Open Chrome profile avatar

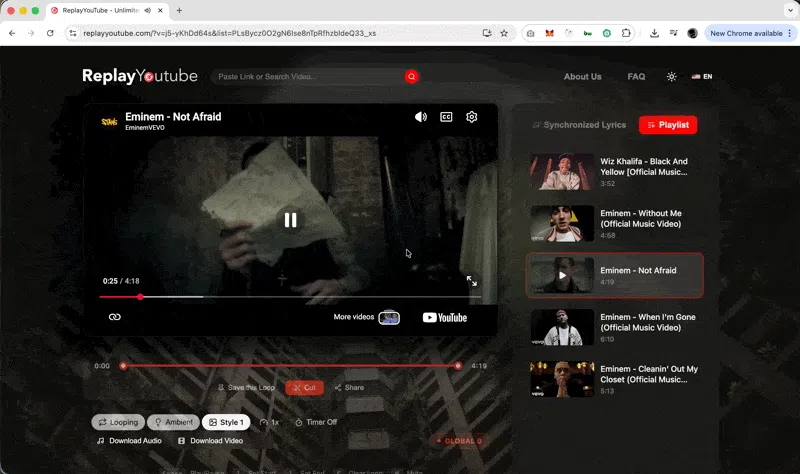692,33
